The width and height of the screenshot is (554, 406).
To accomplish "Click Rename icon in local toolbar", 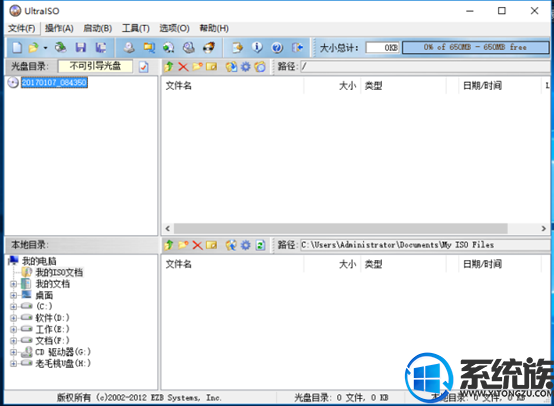I will point(211,245).
